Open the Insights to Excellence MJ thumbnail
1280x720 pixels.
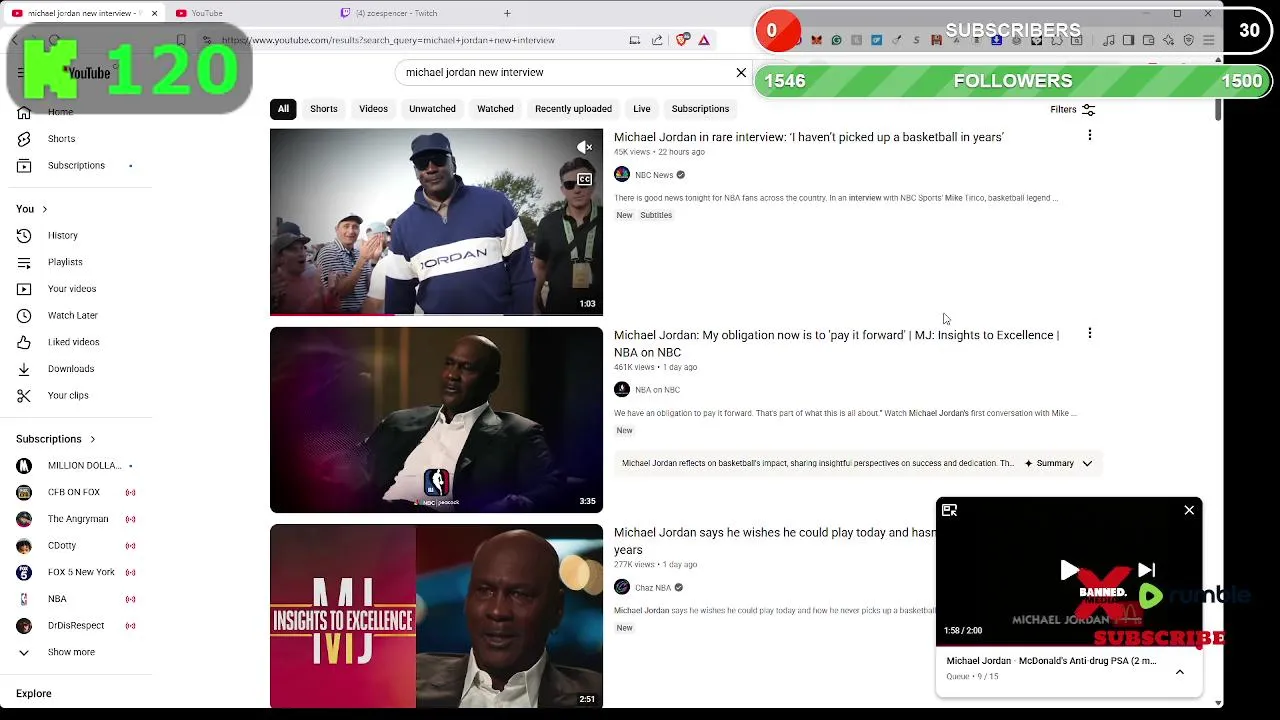(436, 616)
